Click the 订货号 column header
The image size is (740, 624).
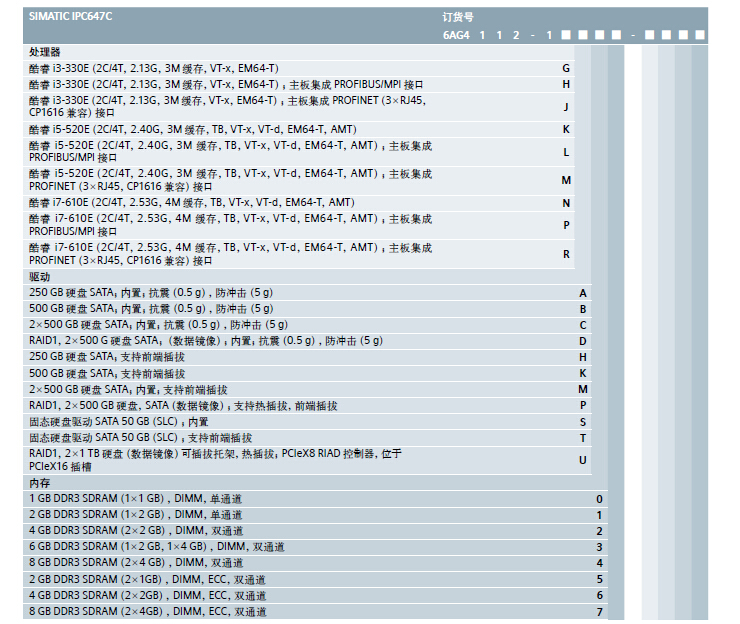pyautogui.click(x=458, y=17)
